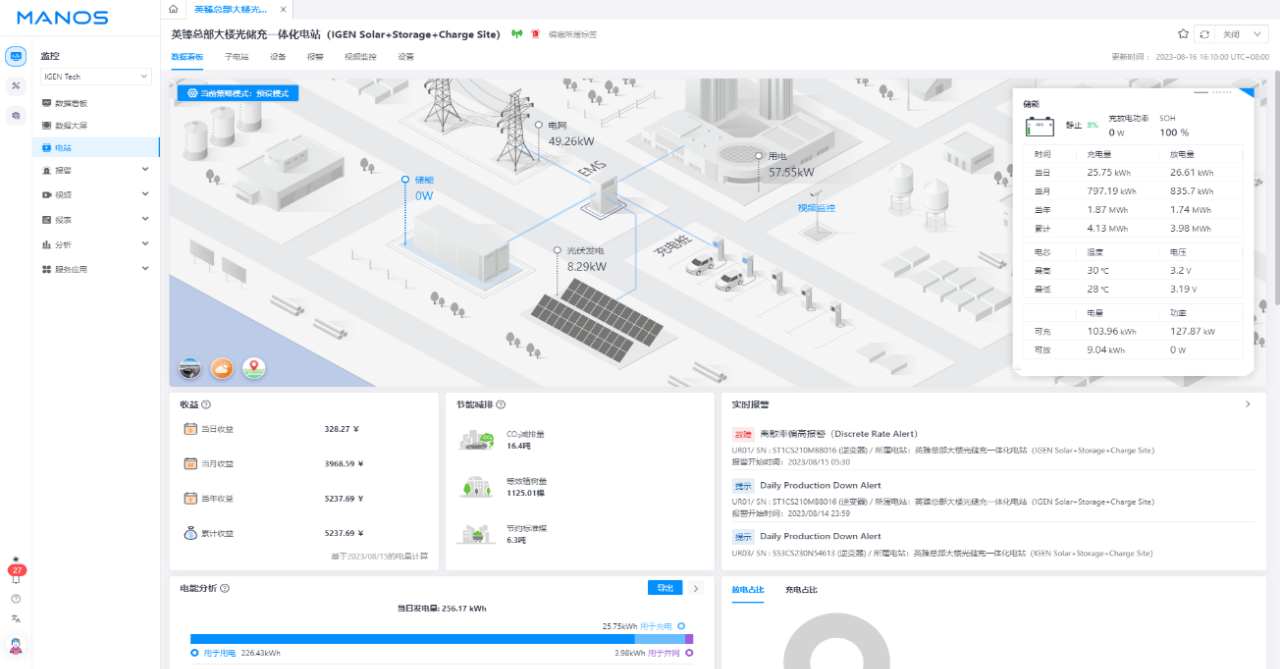Open 数据看板 in the sidebar

coord(71,103)
